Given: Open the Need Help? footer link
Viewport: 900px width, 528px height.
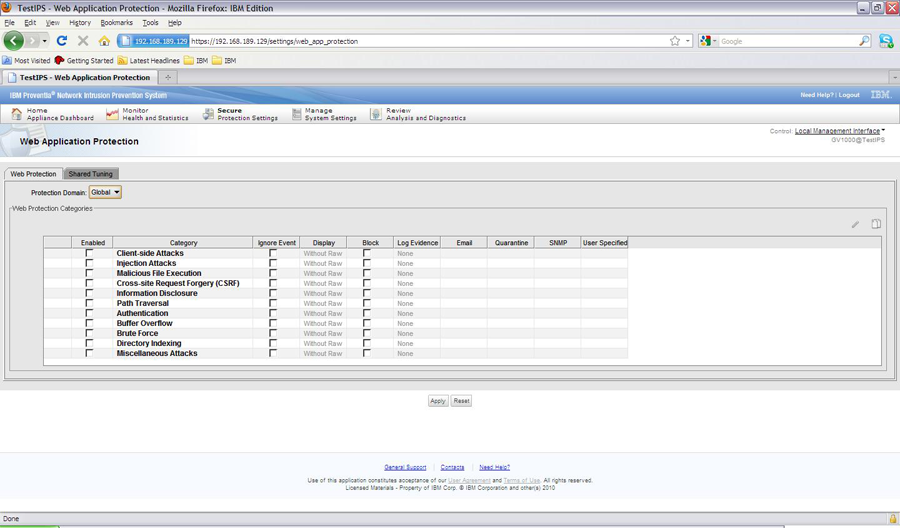Looking at the screenshot, I should pyautogui.click(x=494, y=467).
